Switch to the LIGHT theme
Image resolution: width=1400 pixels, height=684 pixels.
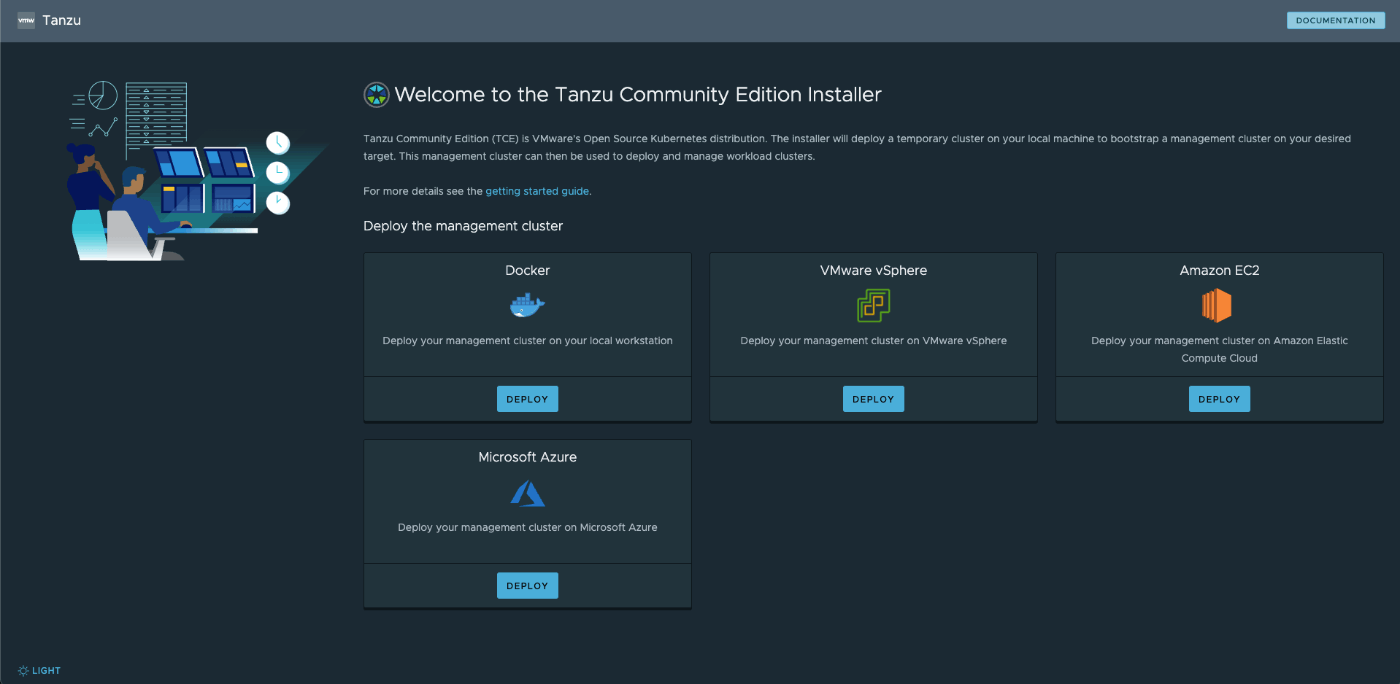(39, 671)
